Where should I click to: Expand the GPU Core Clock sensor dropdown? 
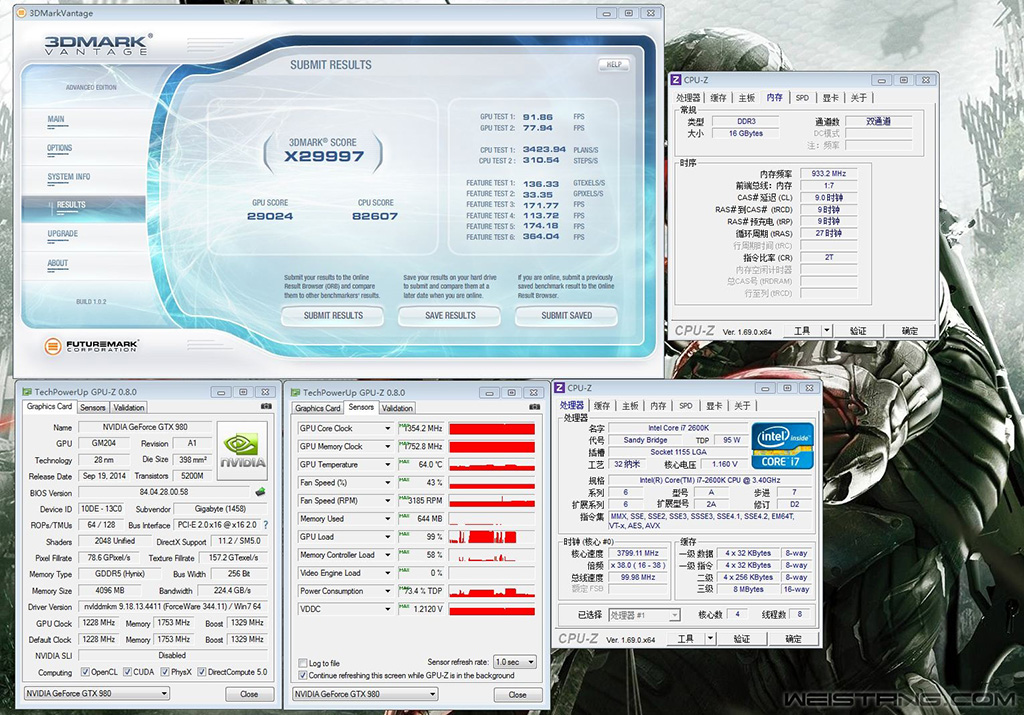pos(387,428)
